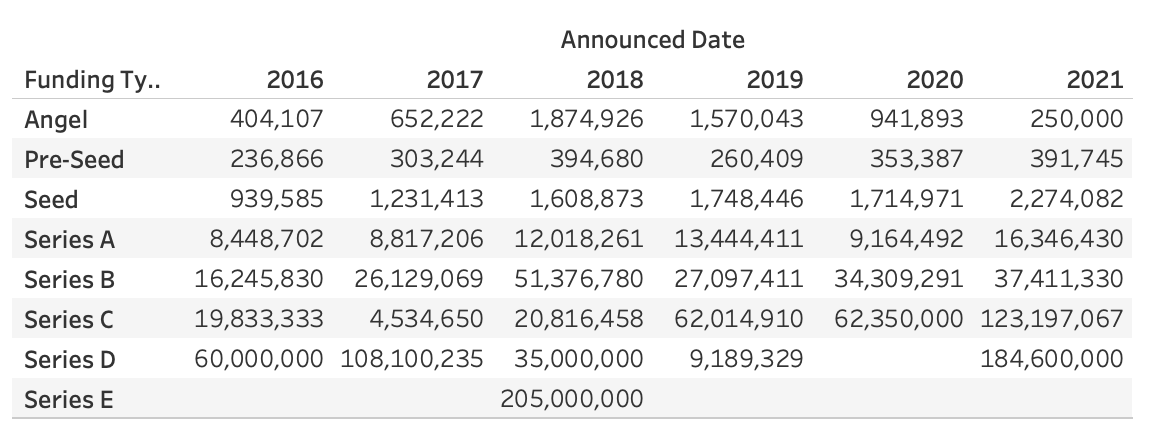Select the Series A row label
This screenshot has height=436, width=1172.
pos(70,239)
